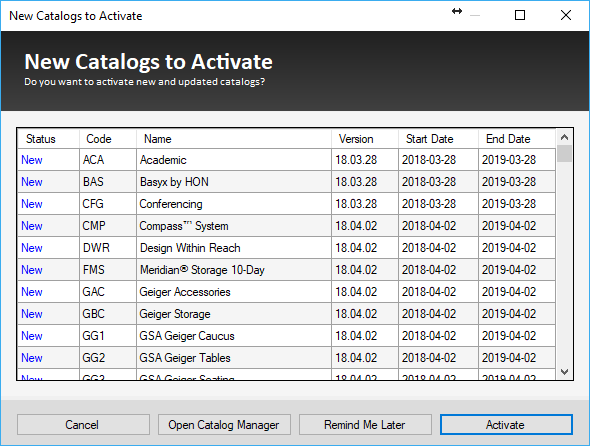The width and height of the screenshot is (590, 446).
Task: Select the GSA Geiger Caucus row
Action: point(286,336)
